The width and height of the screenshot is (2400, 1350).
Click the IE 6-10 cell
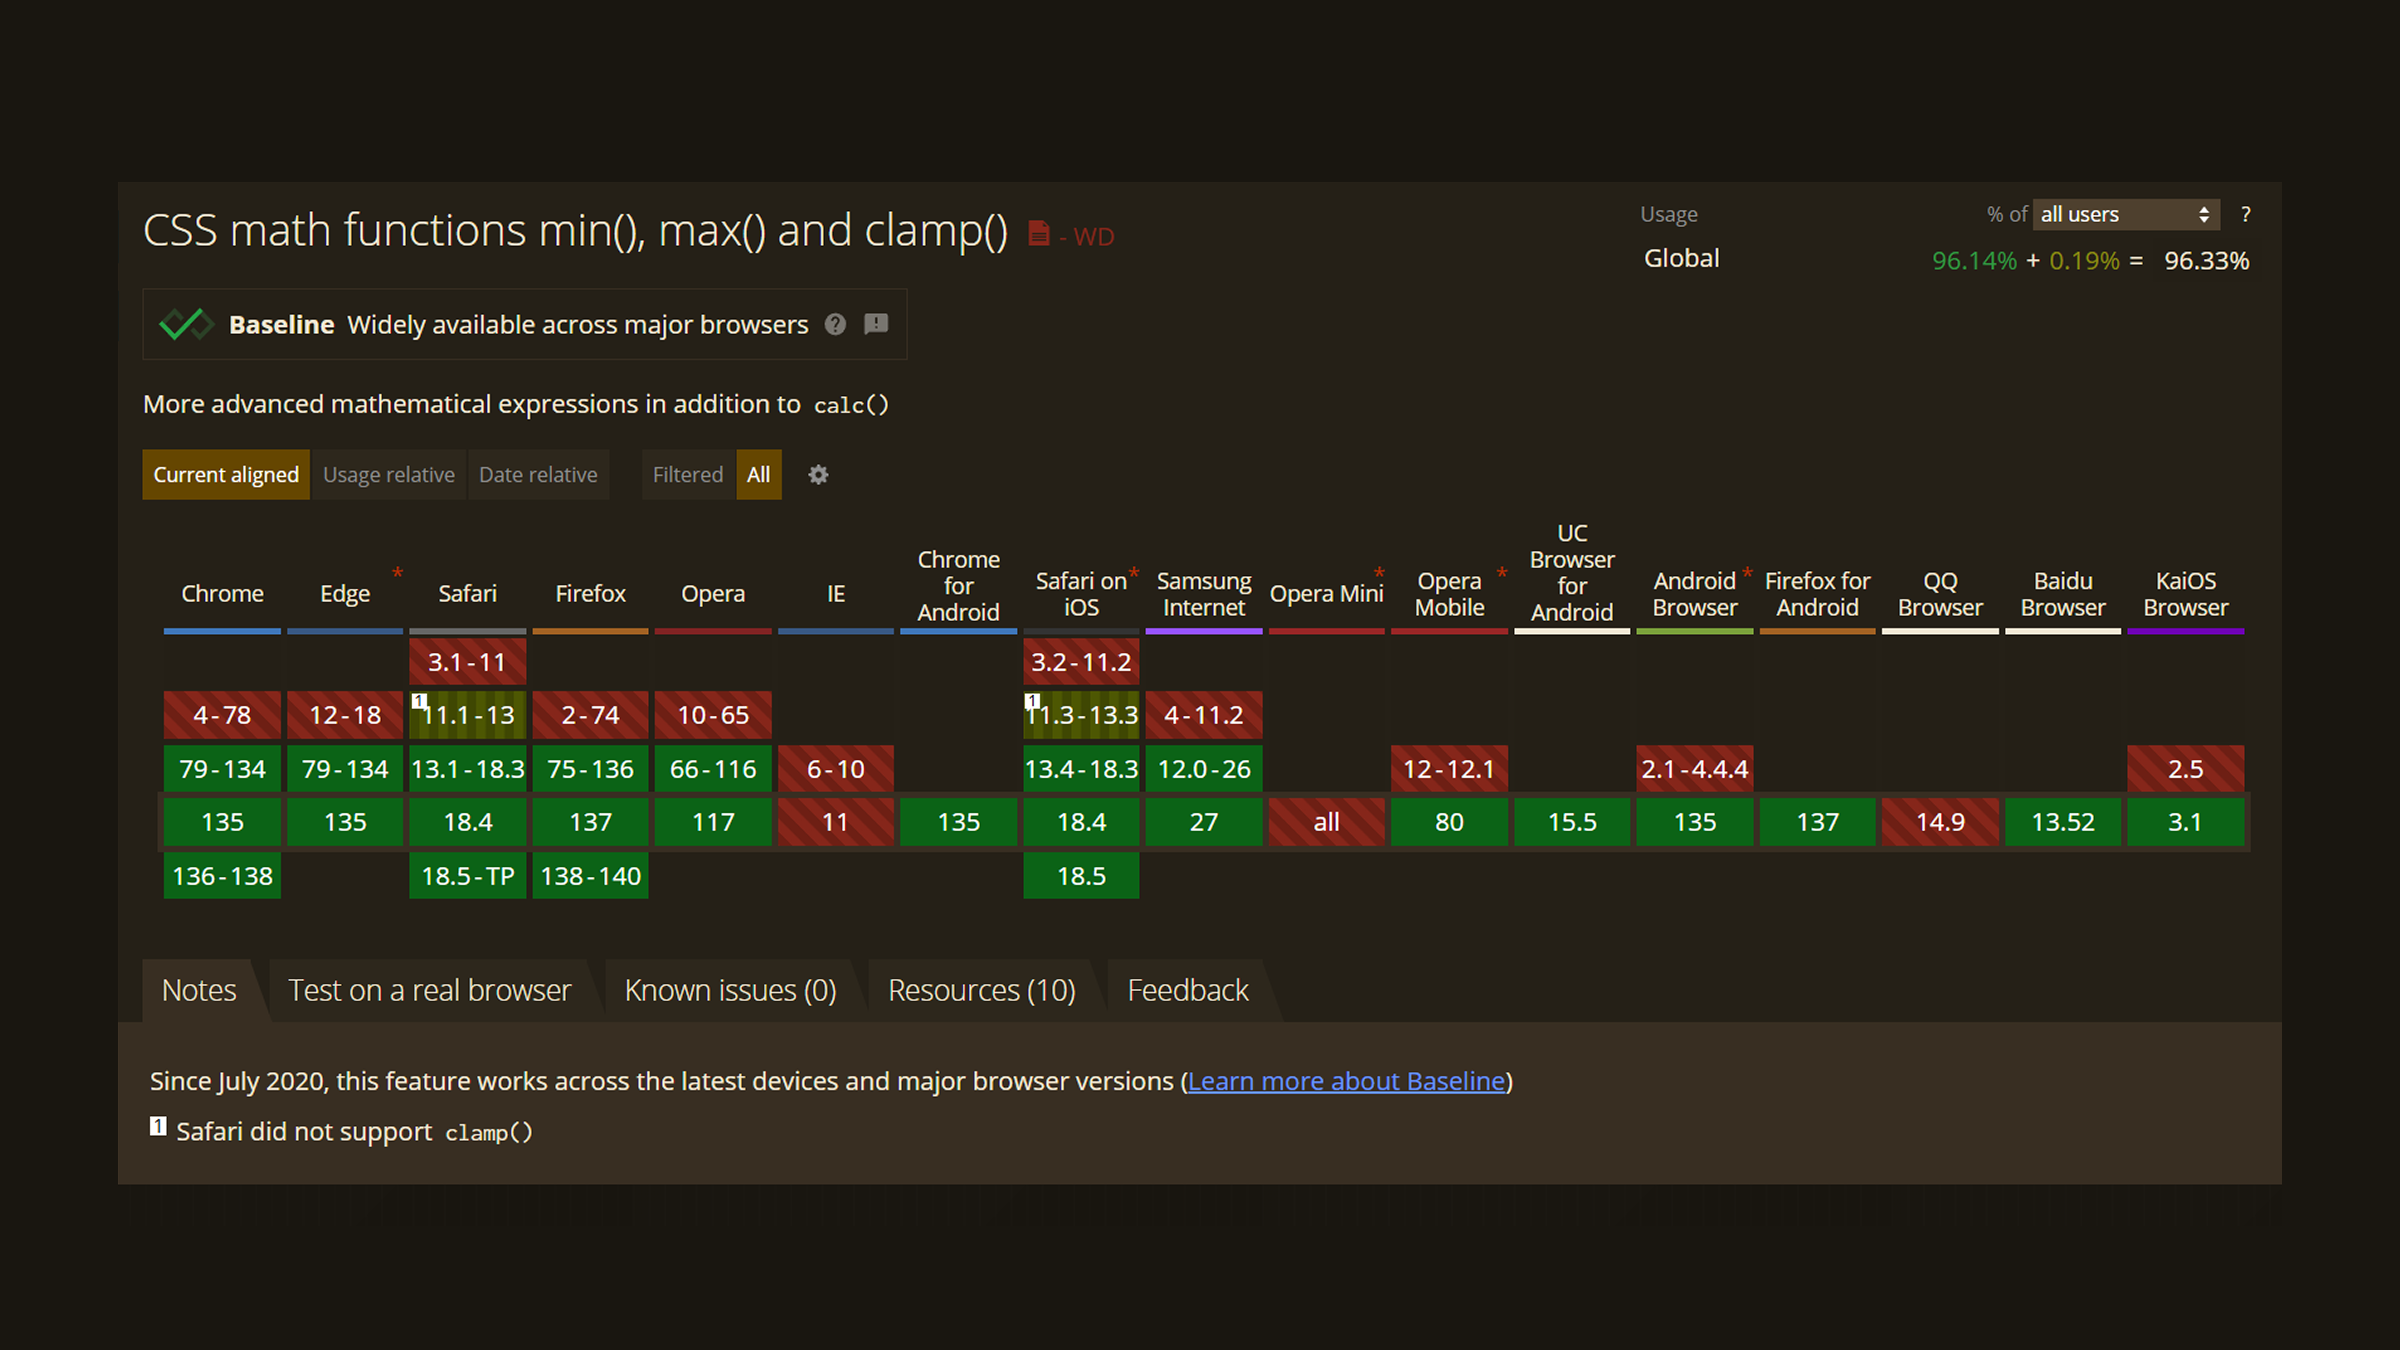(836, 769)
